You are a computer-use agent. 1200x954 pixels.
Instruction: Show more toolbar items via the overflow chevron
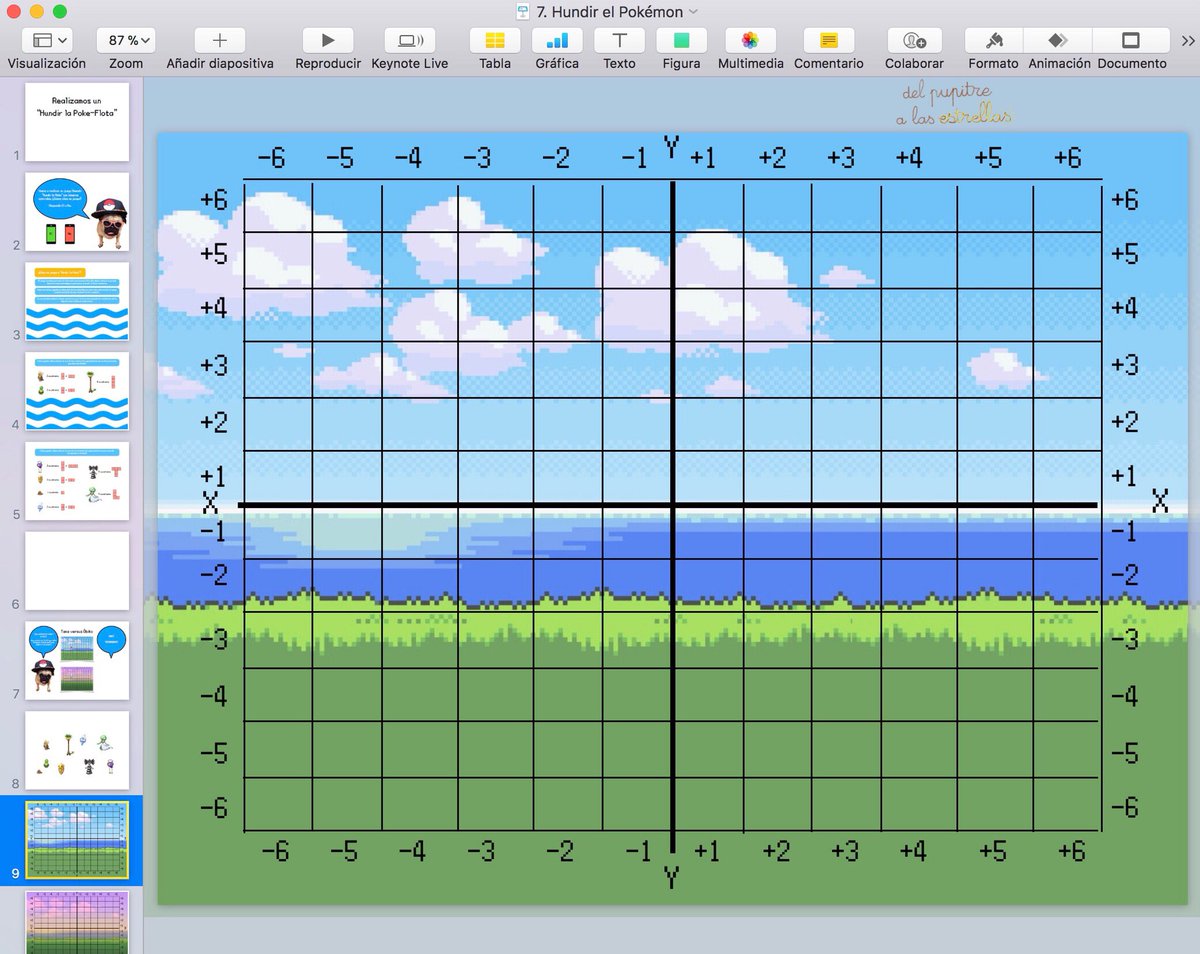point(1188,40)
